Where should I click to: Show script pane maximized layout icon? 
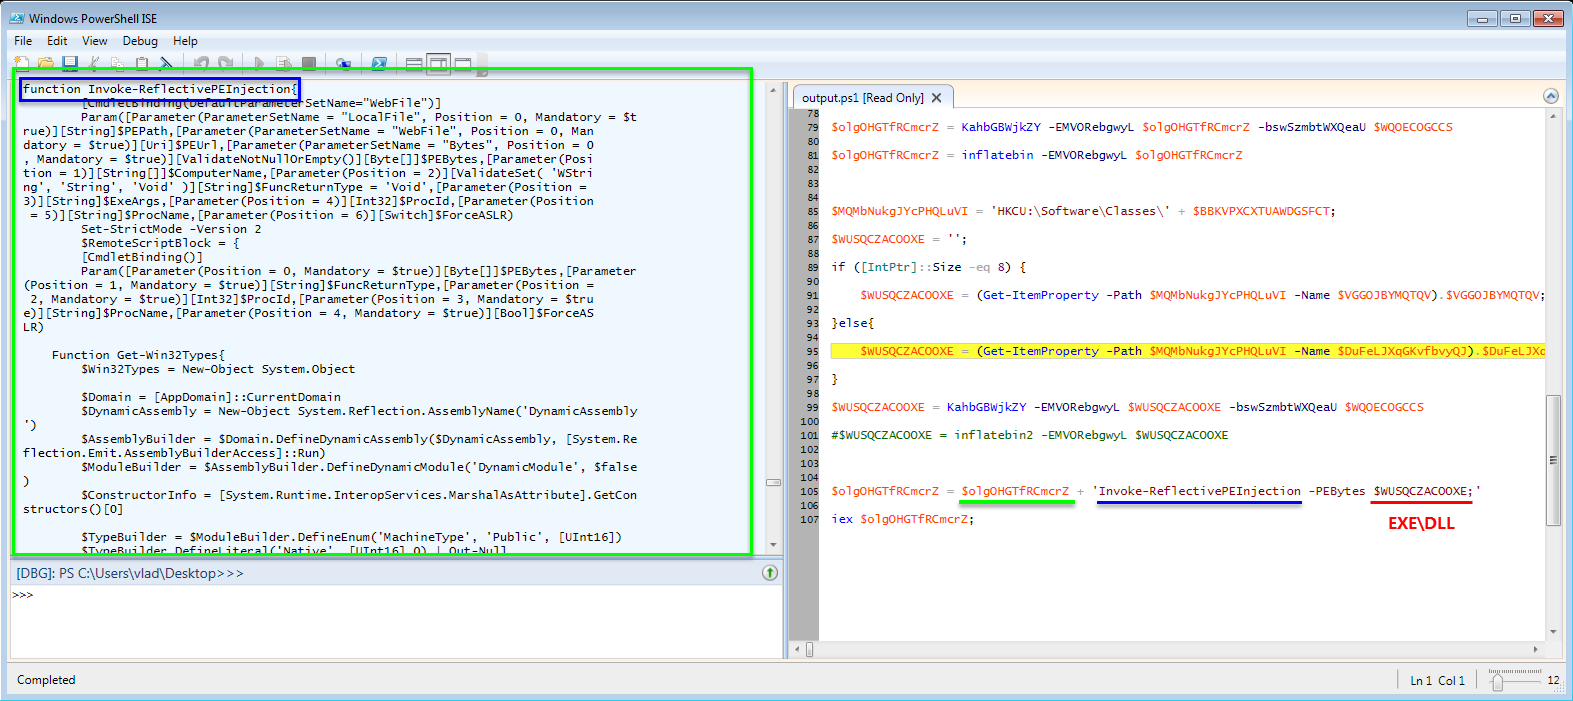pos(463,64)
